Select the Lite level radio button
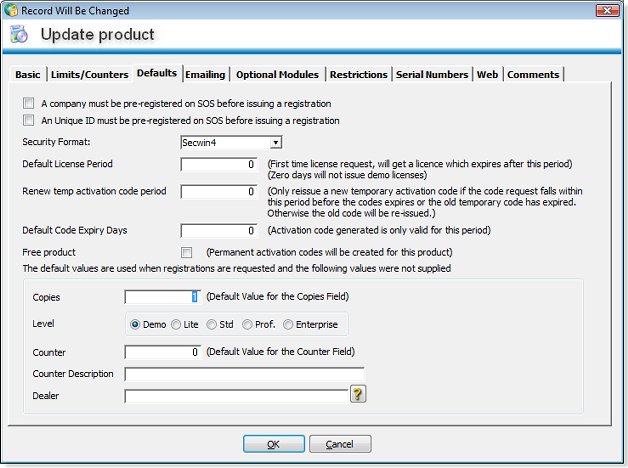The image size is (628, 468). (177, 324)
